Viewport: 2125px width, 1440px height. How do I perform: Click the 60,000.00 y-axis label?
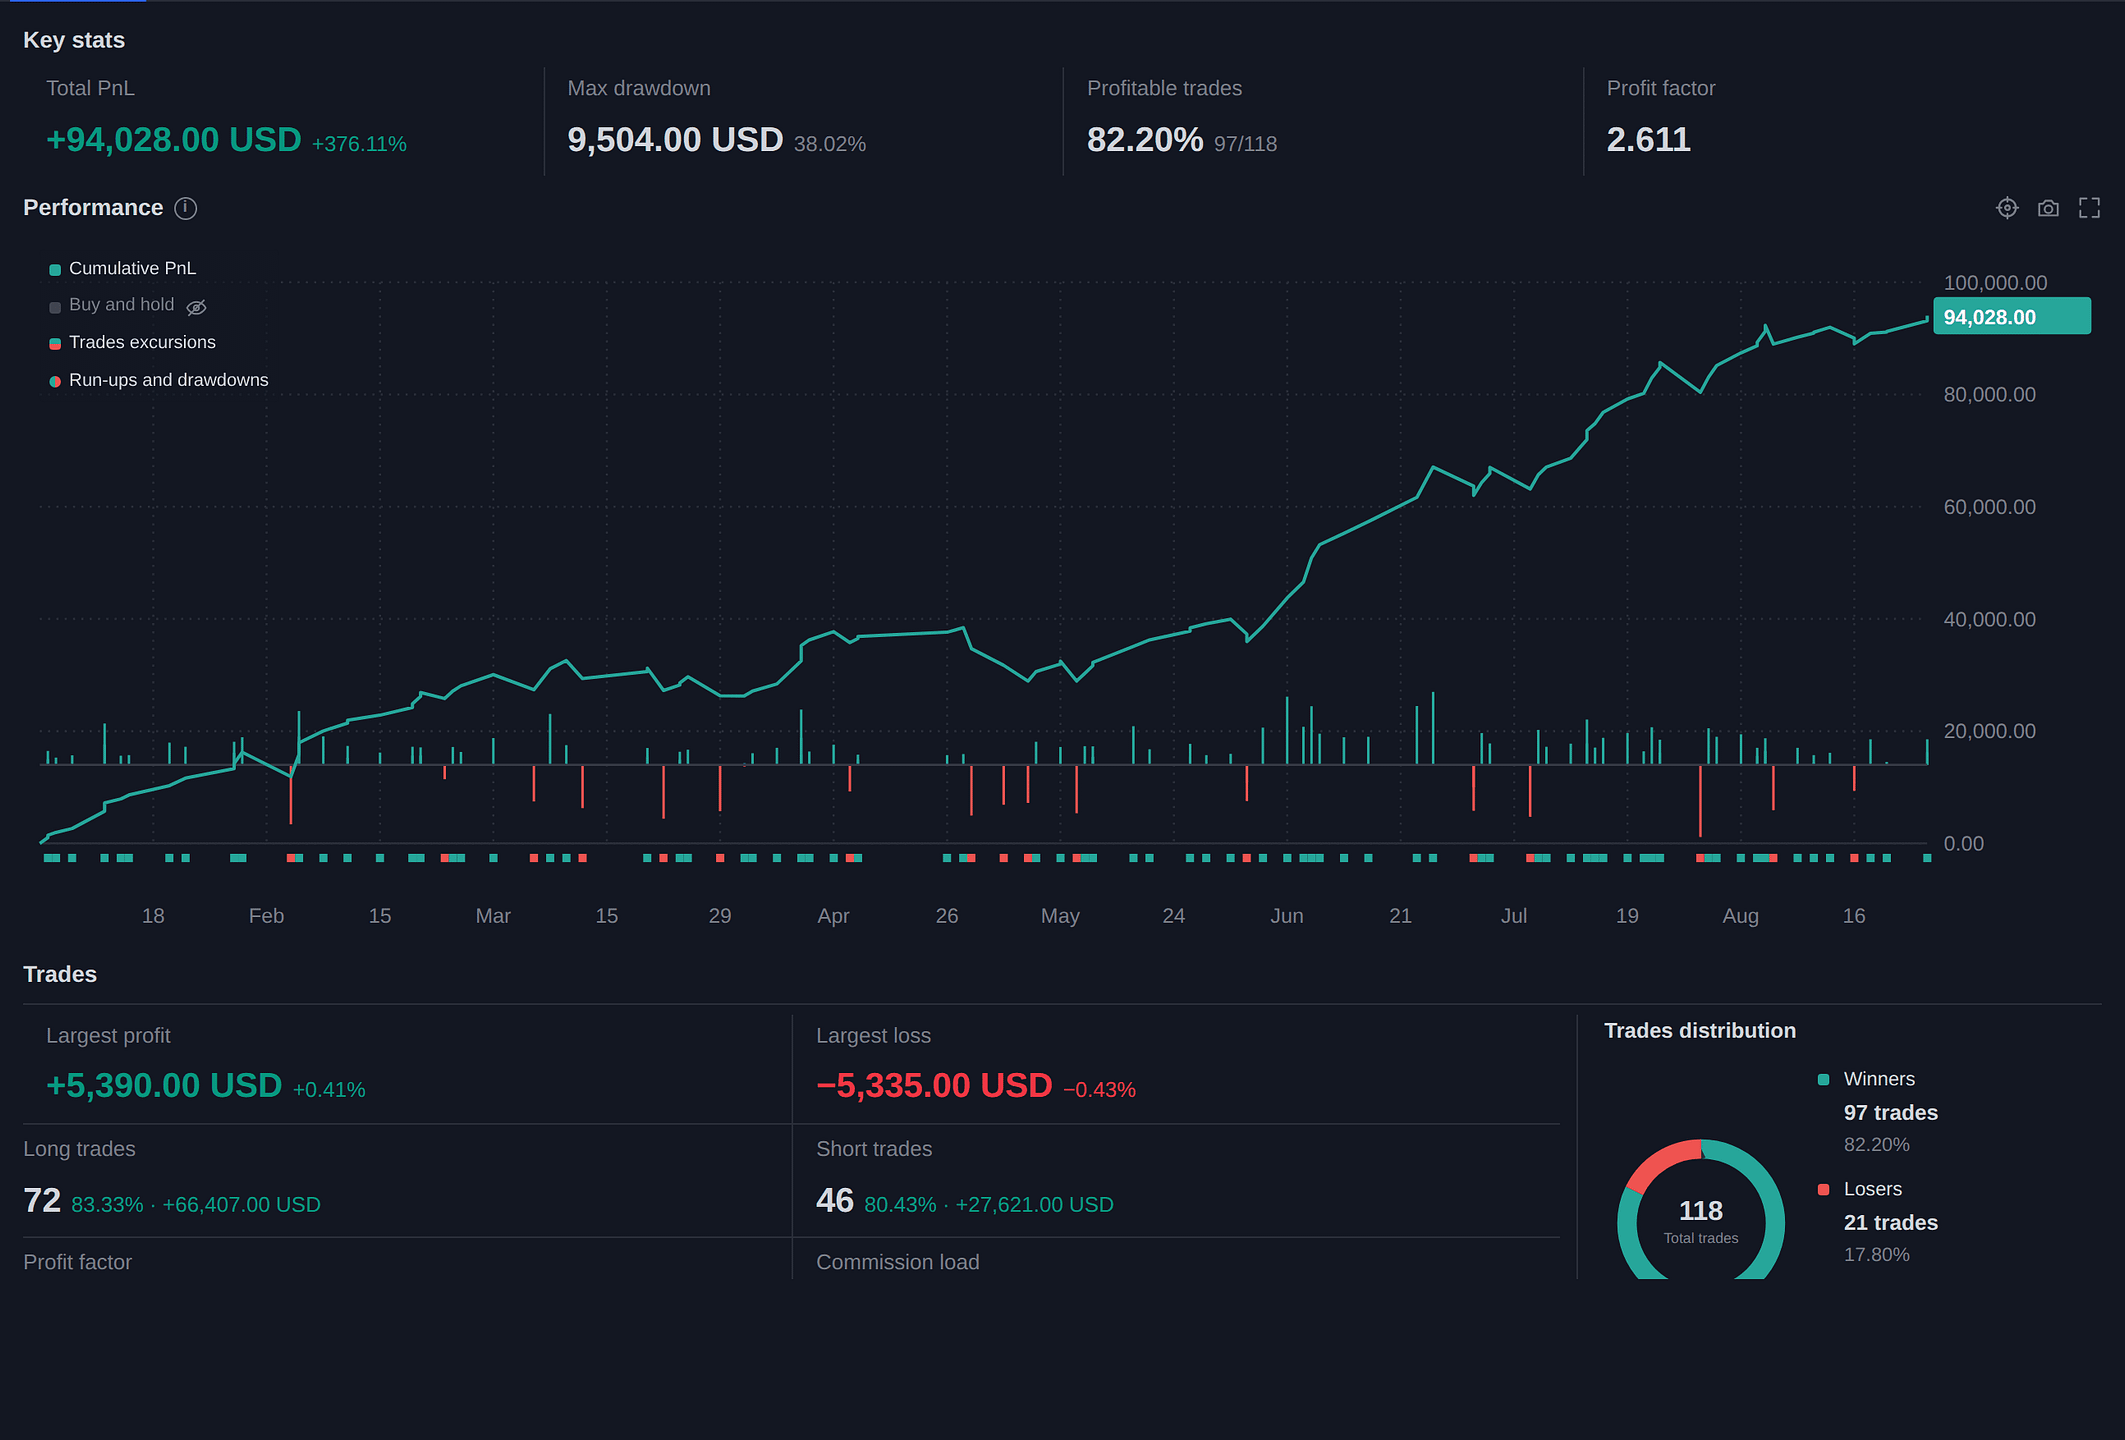pos(1989,507)
